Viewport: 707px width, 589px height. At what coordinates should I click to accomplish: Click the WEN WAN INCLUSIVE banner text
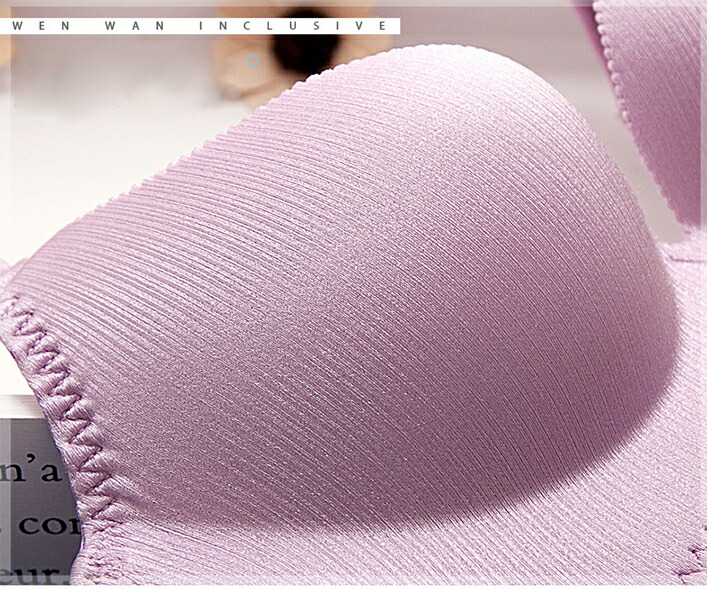pos(200,25)
